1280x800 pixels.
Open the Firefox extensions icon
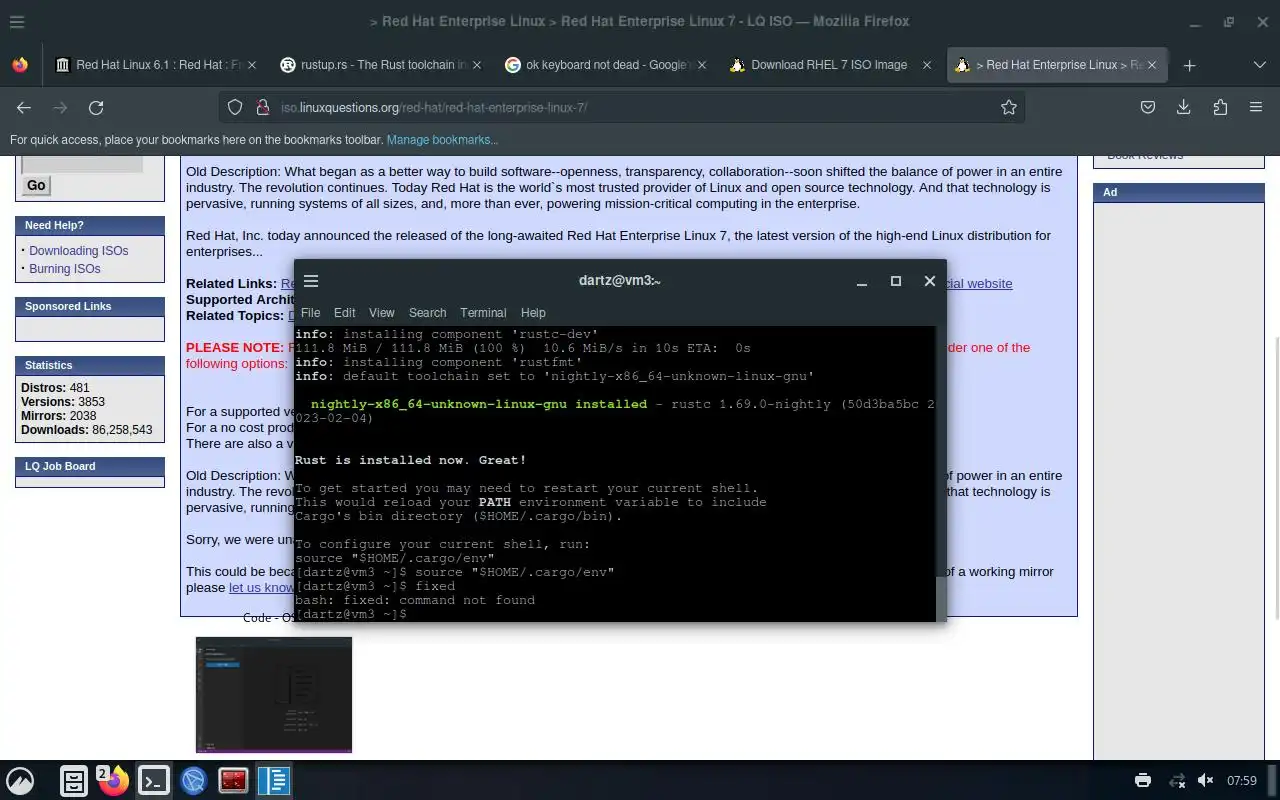point(1220,107)
